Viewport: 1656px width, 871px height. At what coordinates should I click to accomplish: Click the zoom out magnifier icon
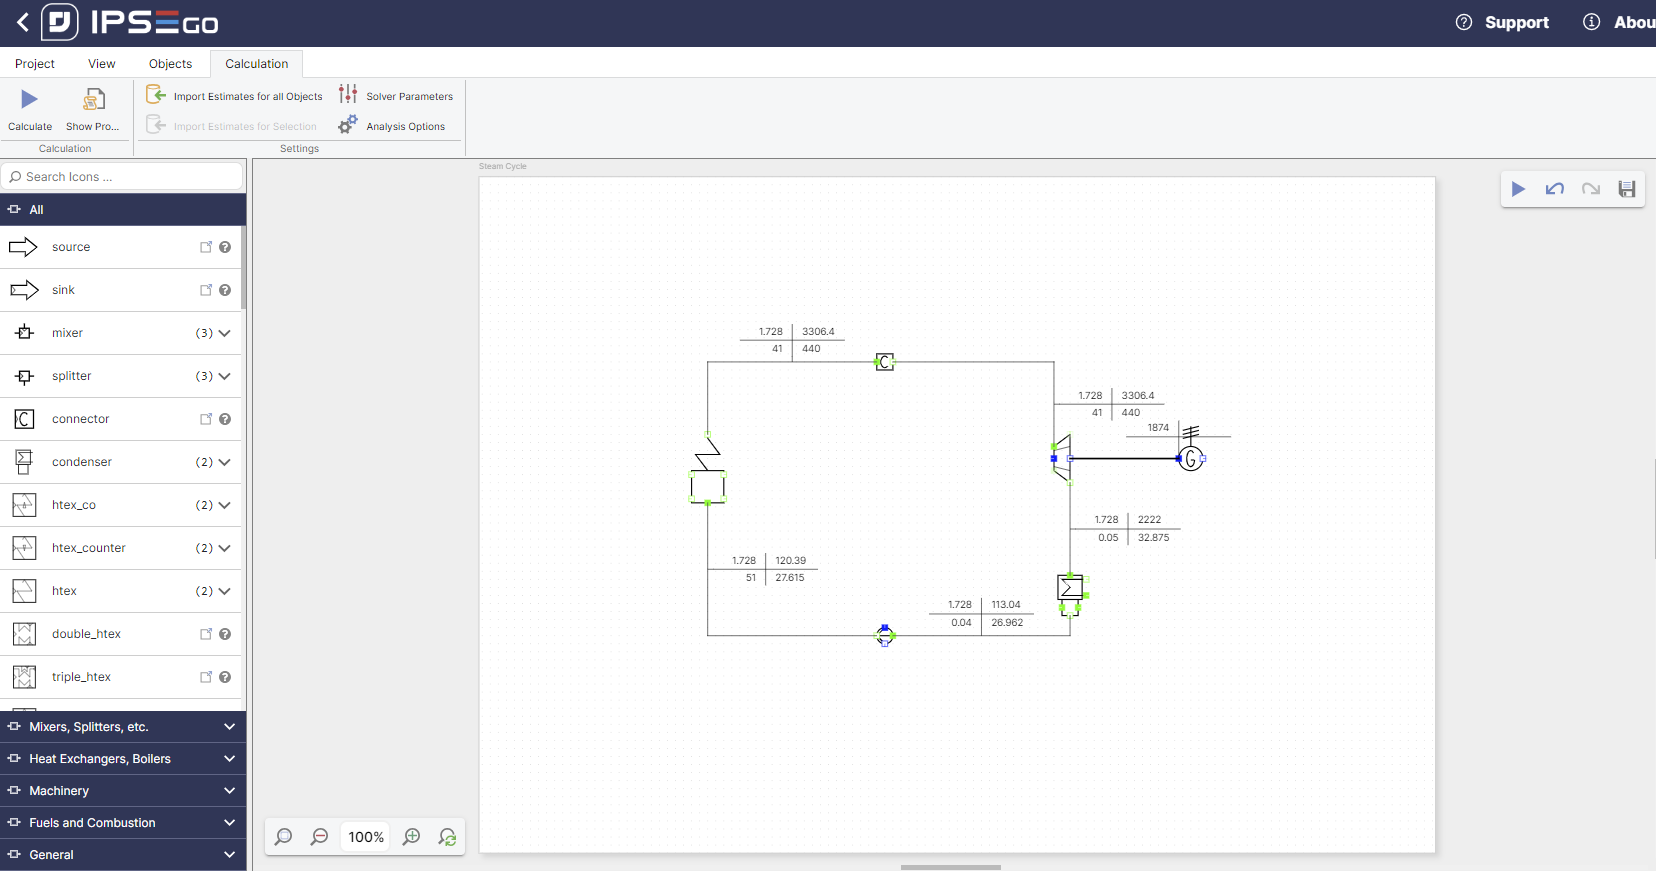(319, 837)
